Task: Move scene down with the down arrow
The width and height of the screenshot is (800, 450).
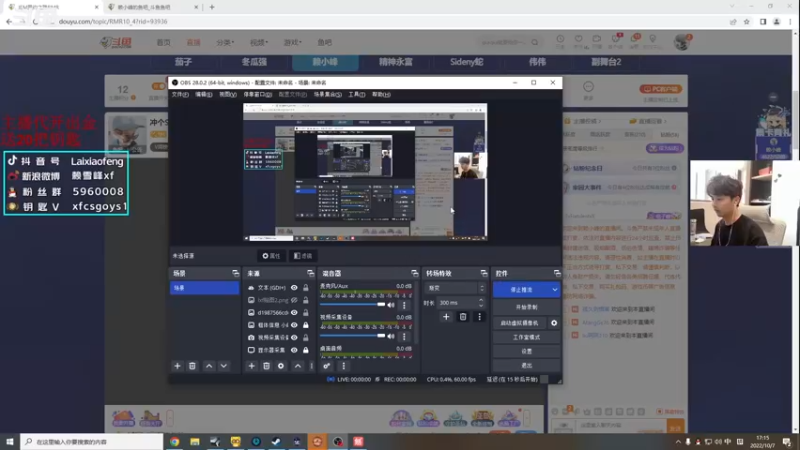Action: [223, 366]
